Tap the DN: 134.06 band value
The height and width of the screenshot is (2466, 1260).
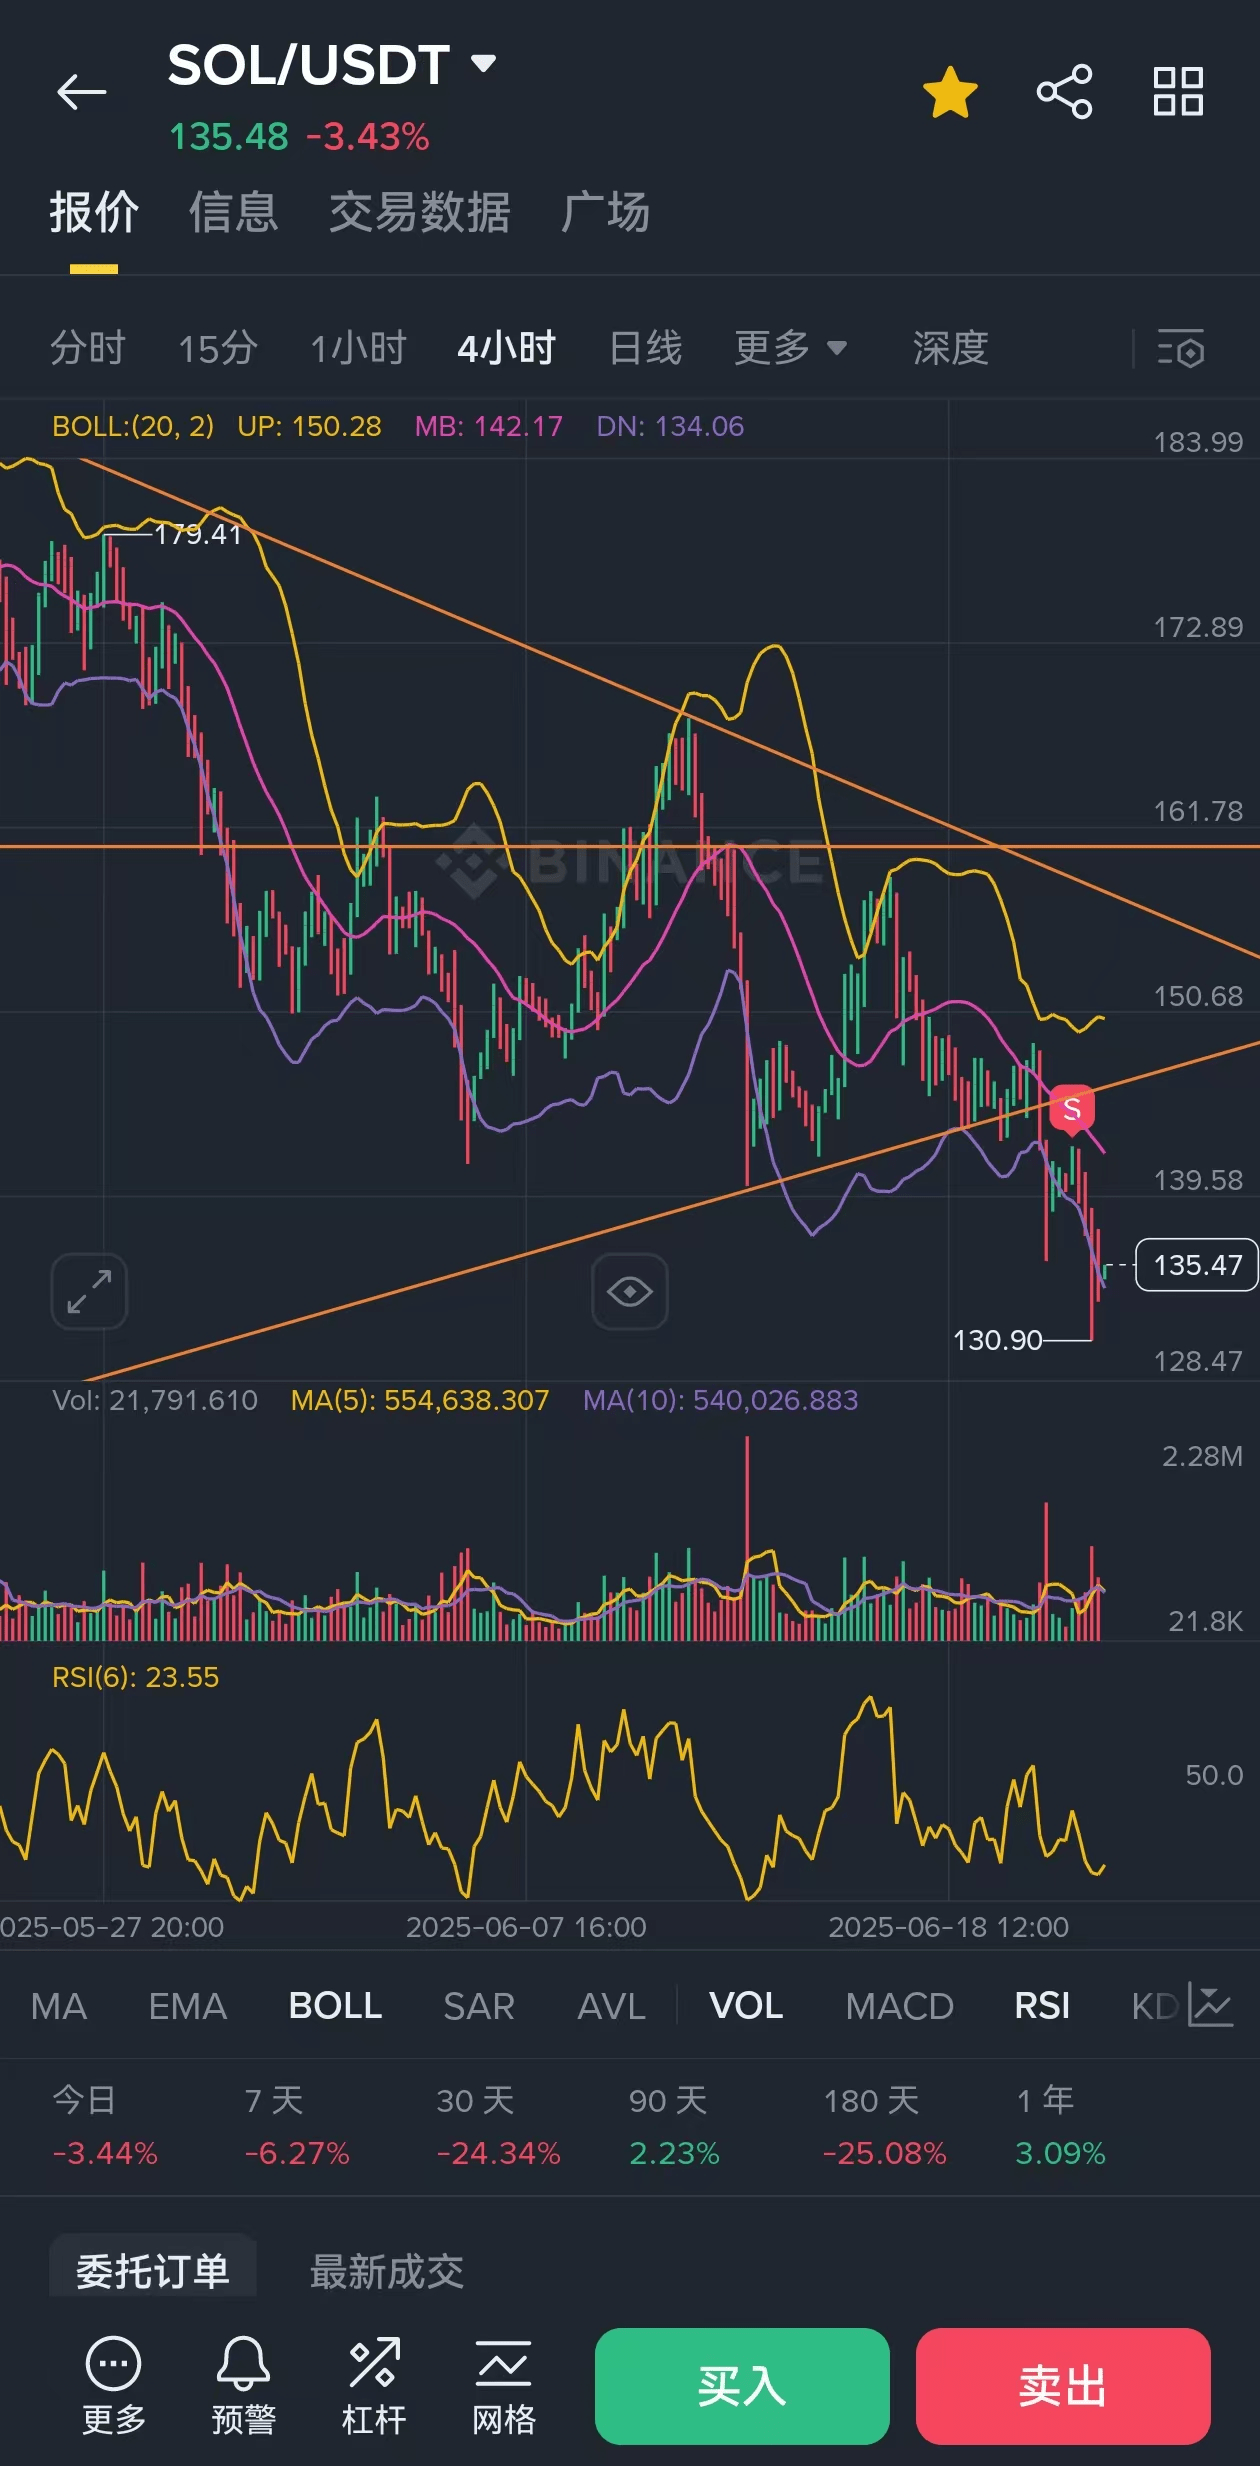(x=670, y=426)
